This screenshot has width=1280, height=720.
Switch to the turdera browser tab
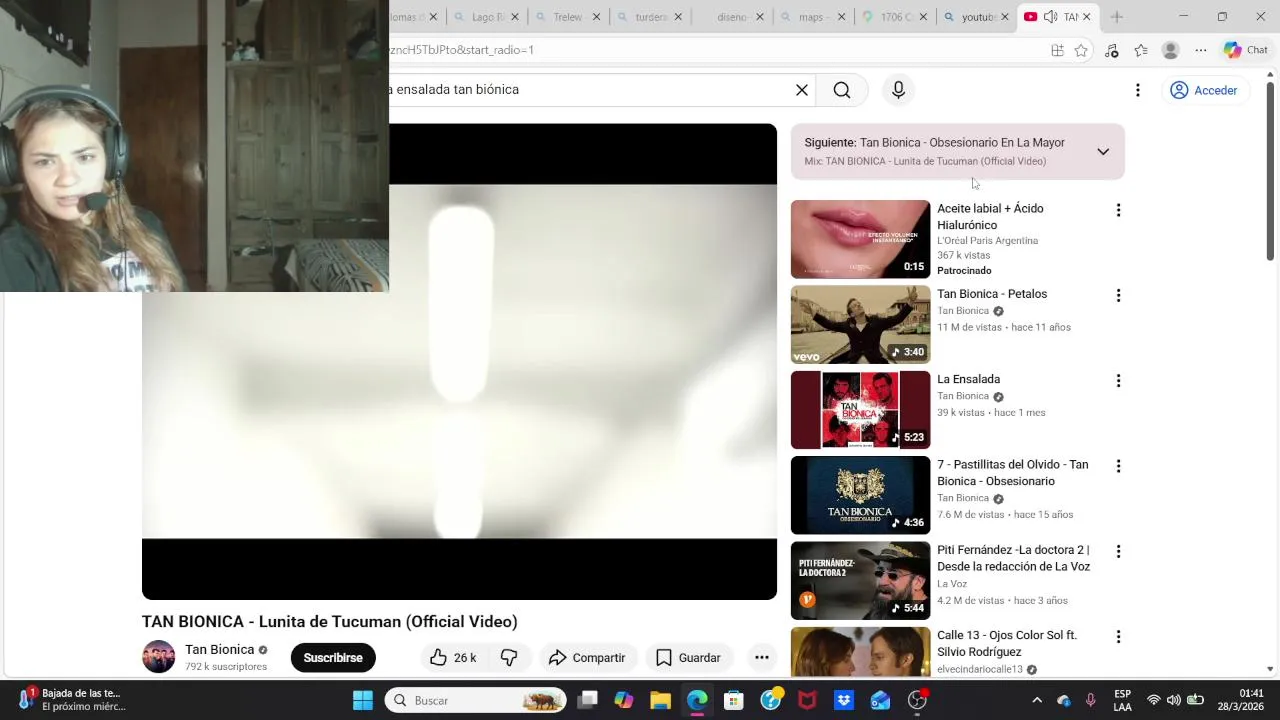[x=651, y=17]
